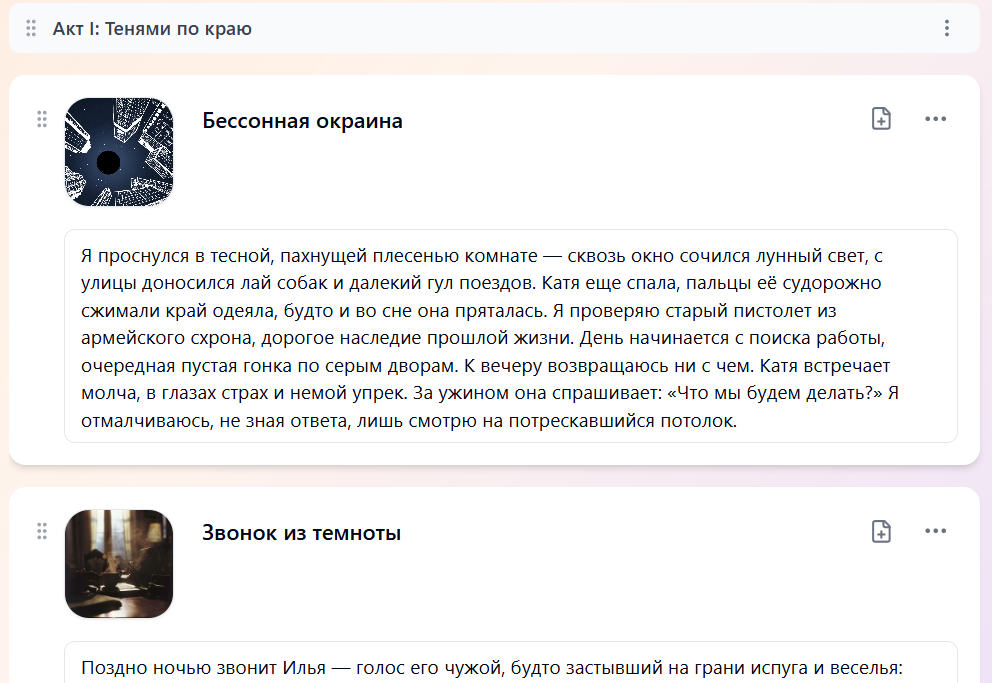Click the Бессонная окраина scene title
992x683 pixels.
302,120
